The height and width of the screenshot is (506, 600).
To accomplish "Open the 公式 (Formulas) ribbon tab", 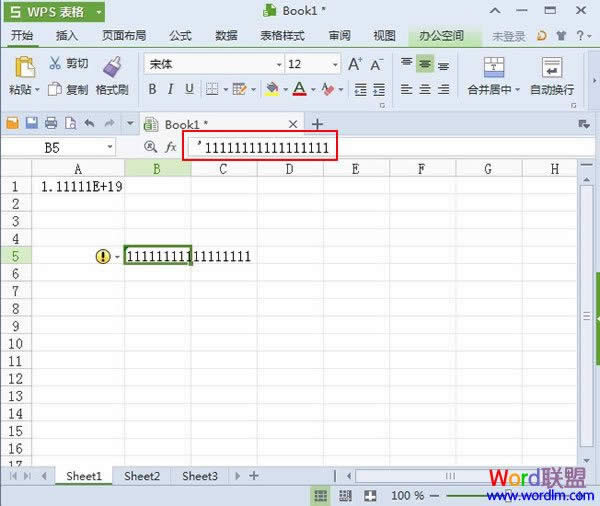I will [x=180, y=36].
